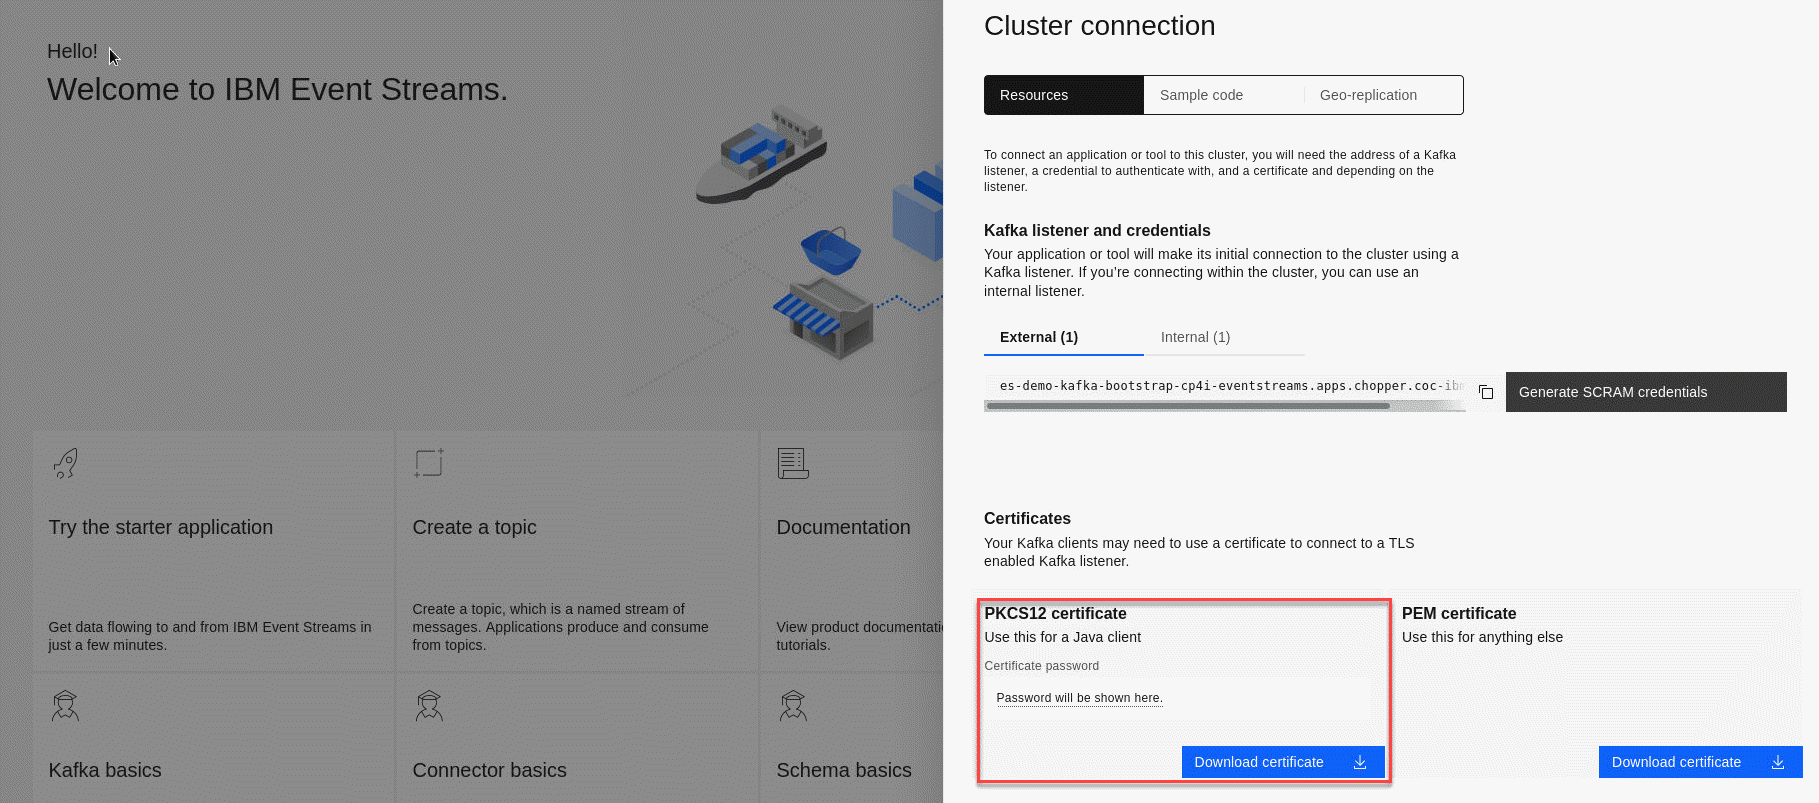Image resolution: width=1819 pixels, height=803 pixels.
Task: Open the Geo-replication tab
Action: point(1368,95)
